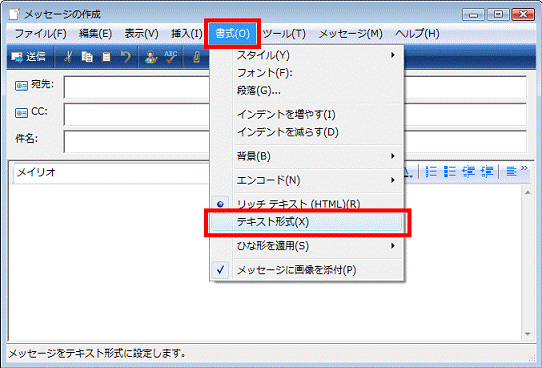
Task: Select インデントを減らす(D) menu entry
Action: tap(306, 132)
